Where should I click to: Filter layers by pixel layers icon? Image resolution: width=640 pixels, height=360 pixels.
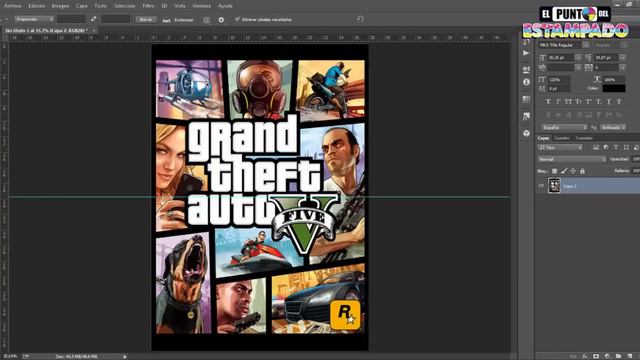[596, 147]
